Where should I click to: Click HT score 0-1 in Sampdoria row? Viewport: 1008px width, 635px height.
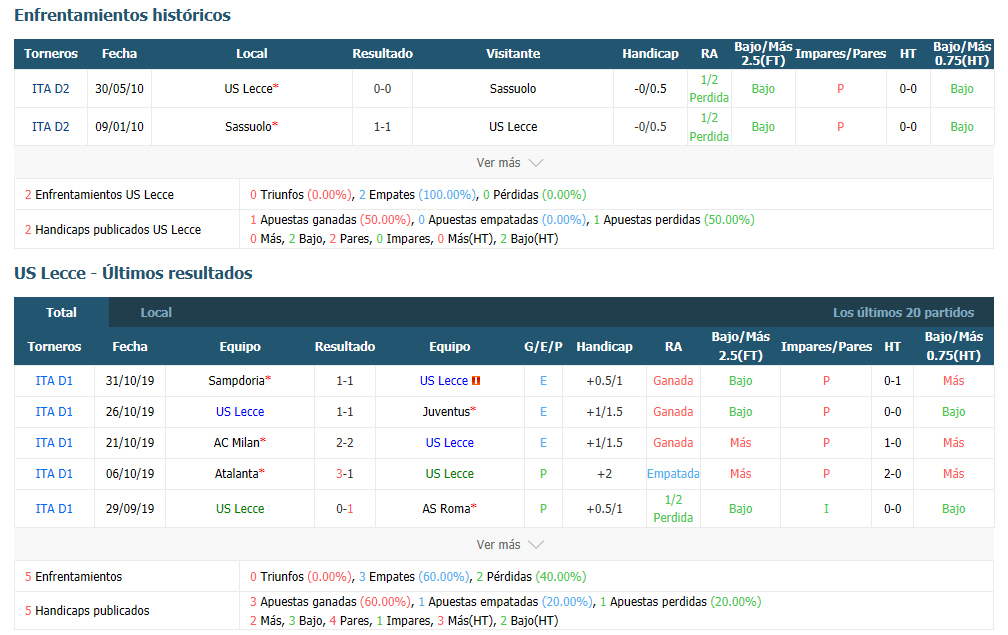pos(892,380)
